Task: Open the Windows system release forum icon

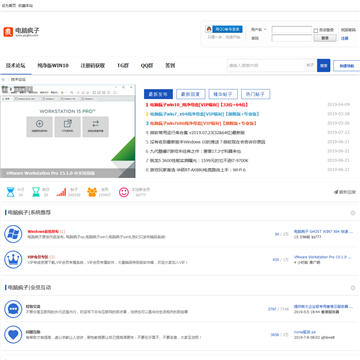Action: pos(13,234)
